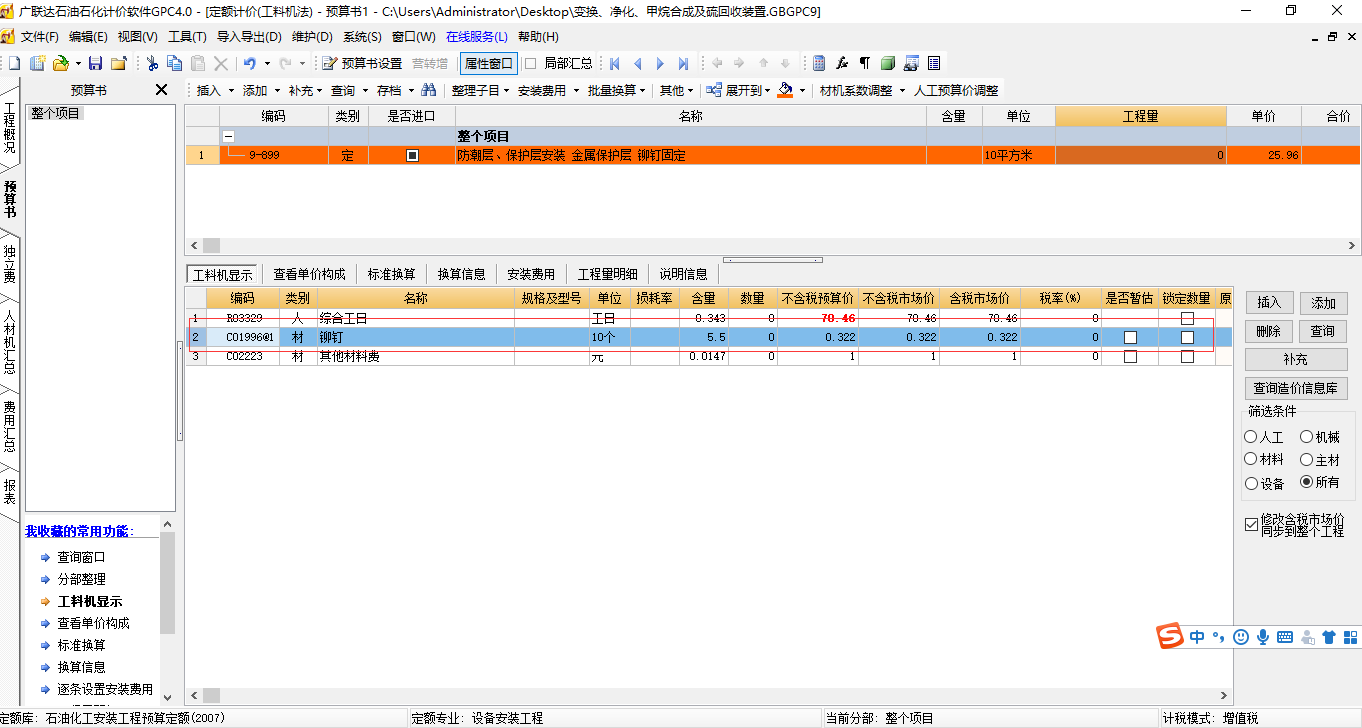The height and width of the screenshot is (728, 1362).
Task: Click the fx formula icon
Action: [842, 63]
